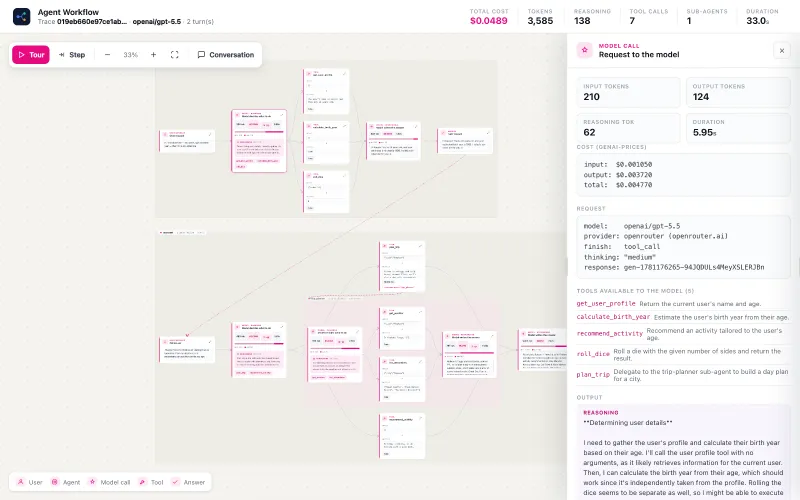
Task: Expand the upper workflow answer node
Action: click(488, 133)
